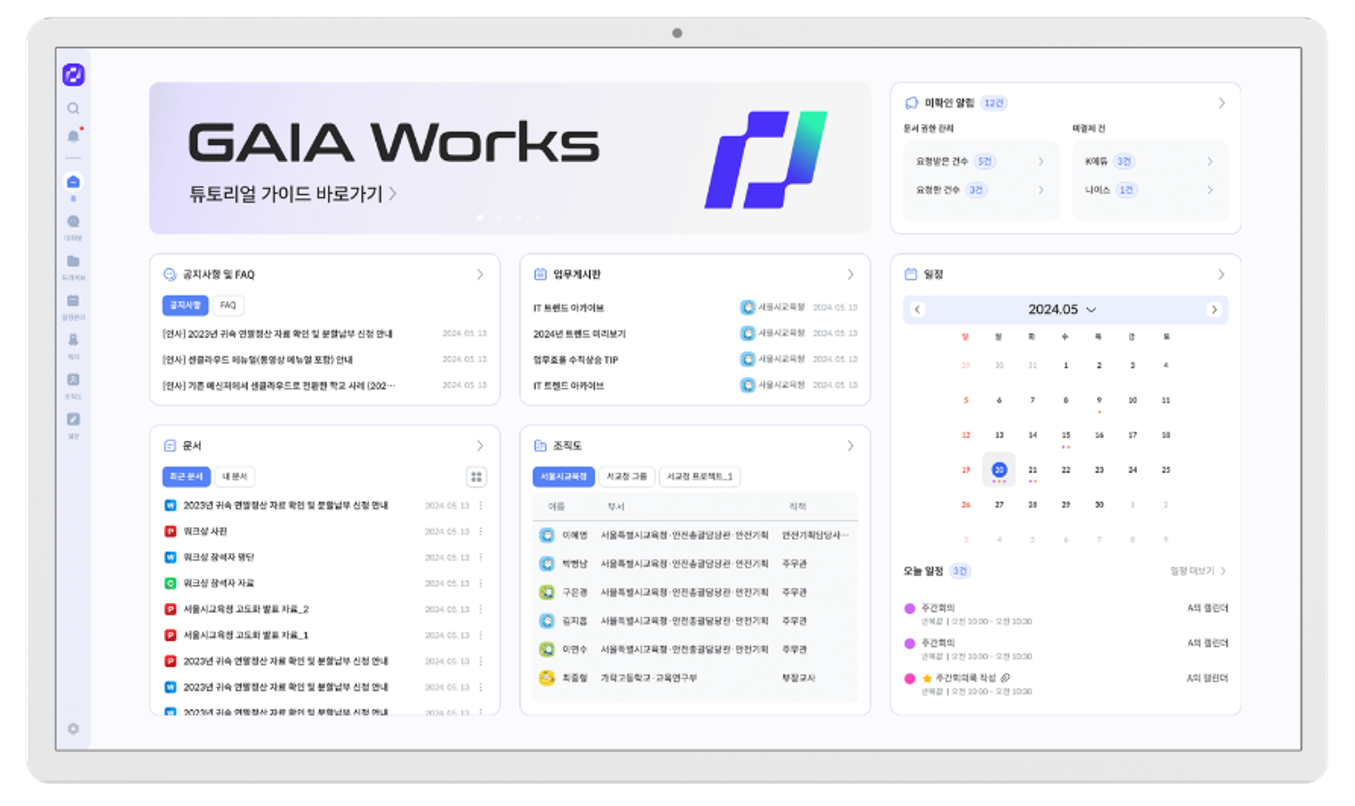Select the first banner carousel dot
Viewport: 1355px width, 806px height.
480,217
